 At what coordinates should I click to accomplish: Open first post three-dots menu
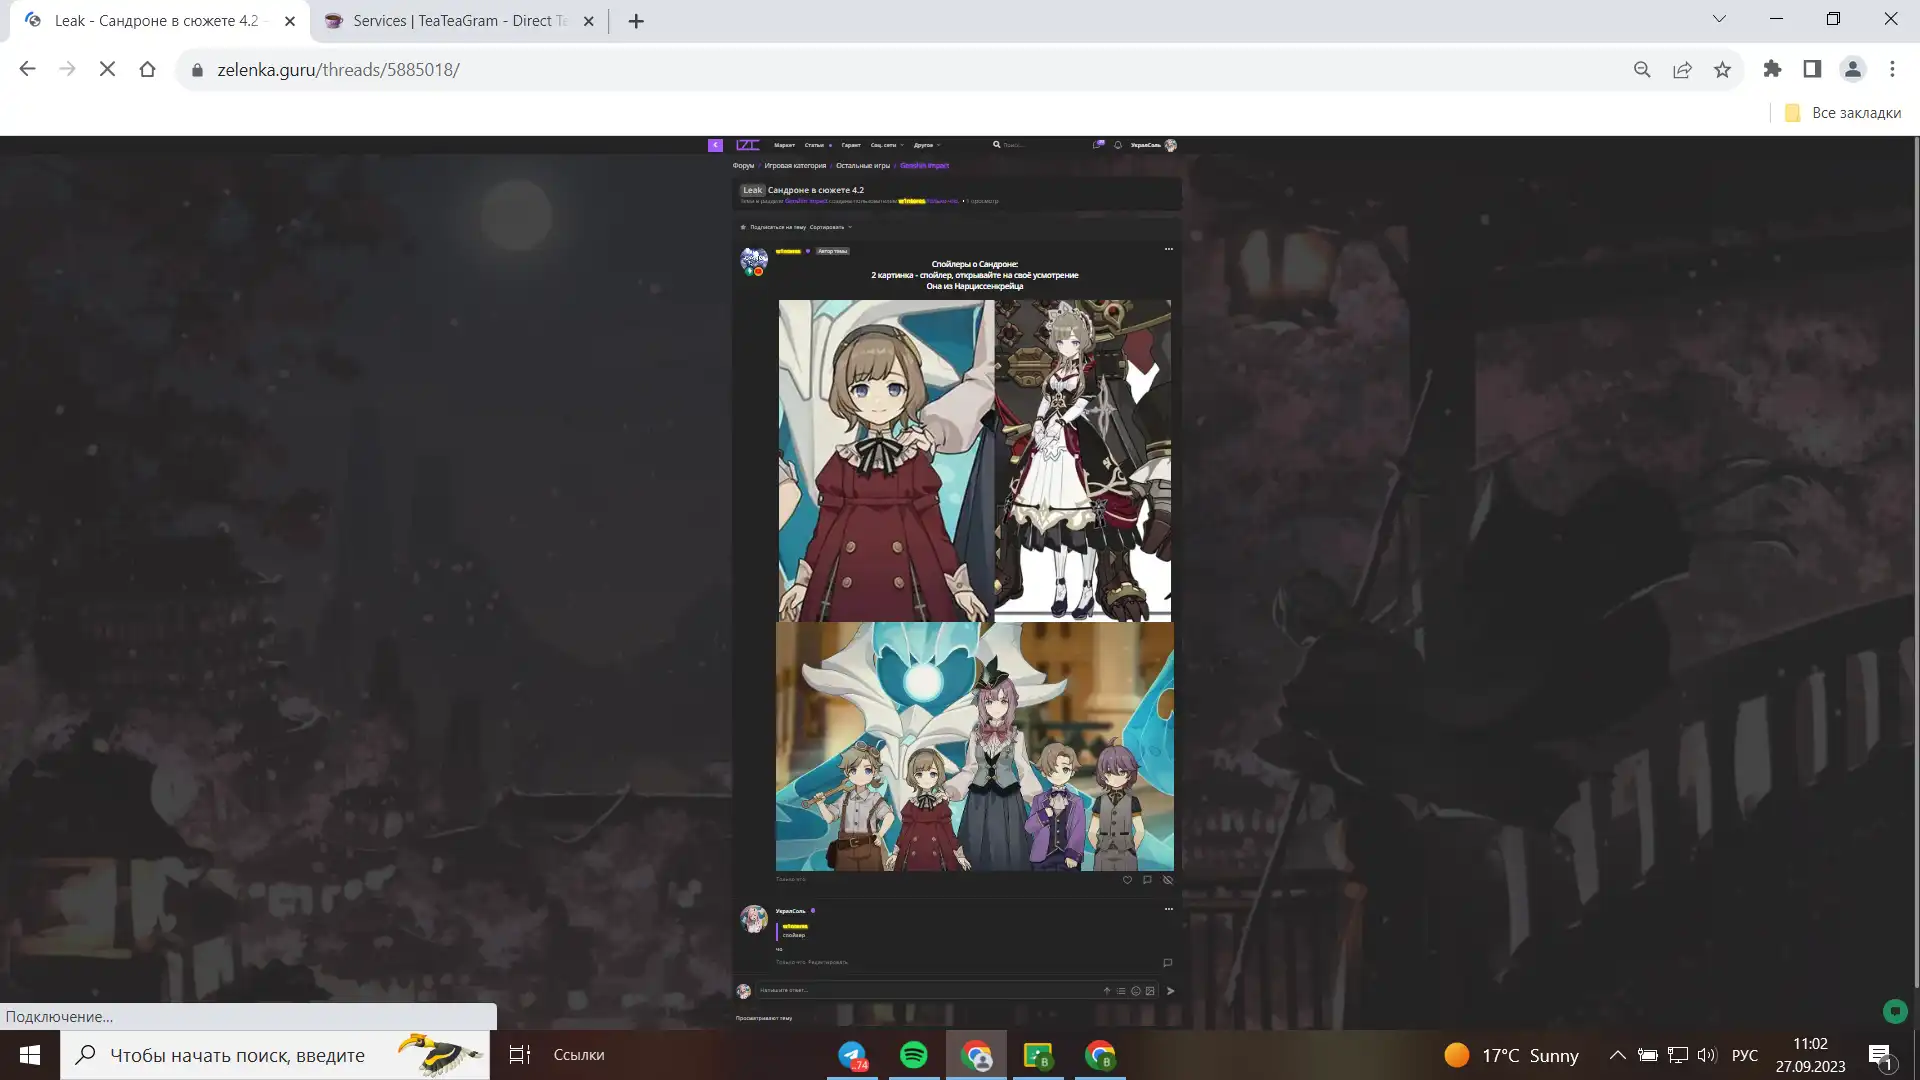[1168, 249]
